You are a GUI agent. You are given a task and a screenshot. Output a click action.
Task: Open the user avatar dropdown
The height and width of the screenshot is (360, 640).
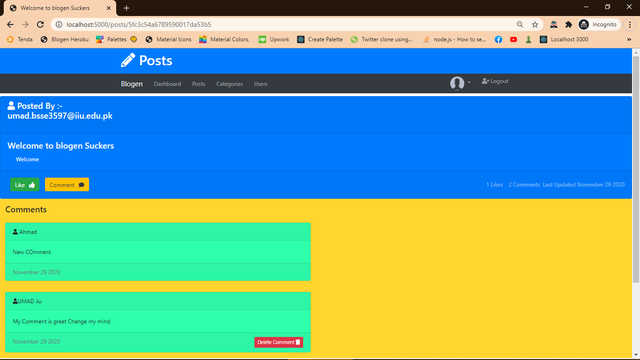460,83
